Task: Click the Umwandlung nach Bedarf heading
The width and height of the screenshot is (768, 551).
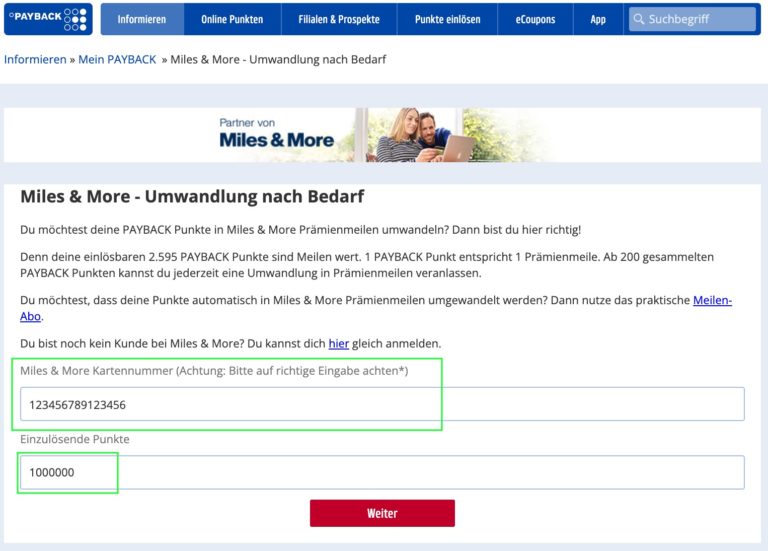Action: point(192,196)
